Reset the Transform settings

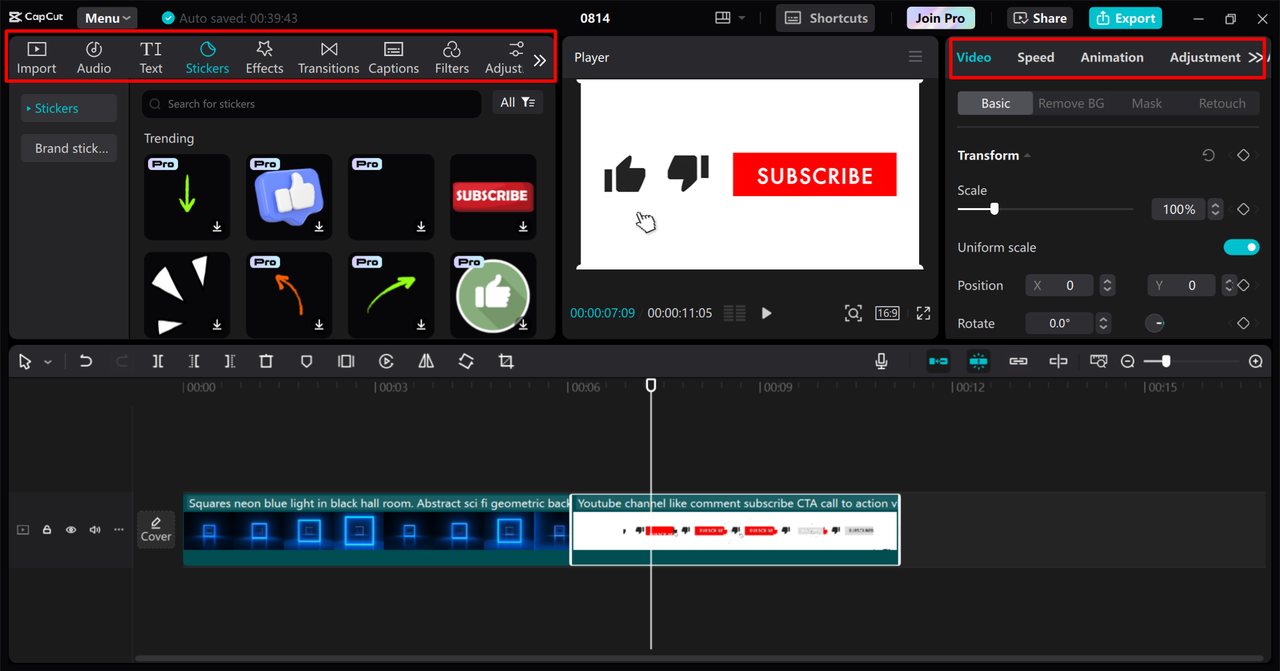pos(1209,155)
